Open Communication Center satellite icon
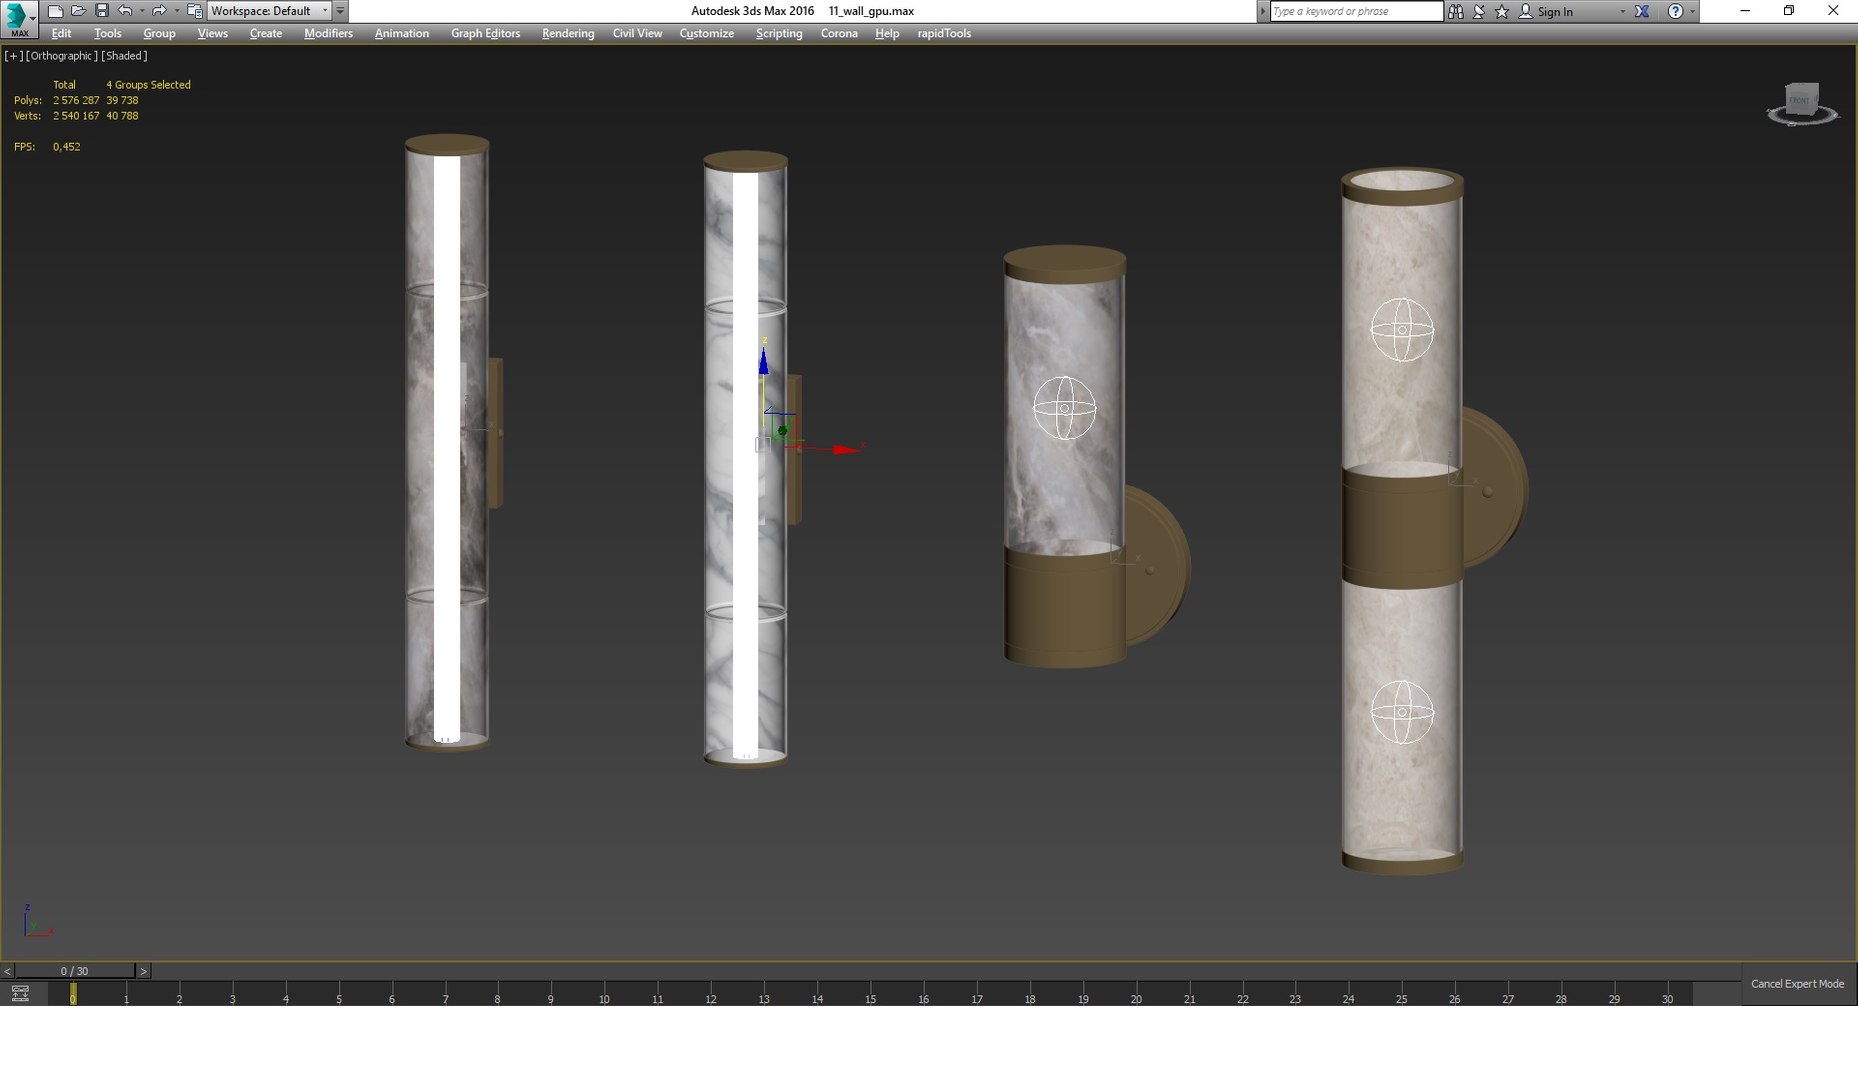Image resolution: width=1858 pixels, height=1080 pixels. point(1479,11)
